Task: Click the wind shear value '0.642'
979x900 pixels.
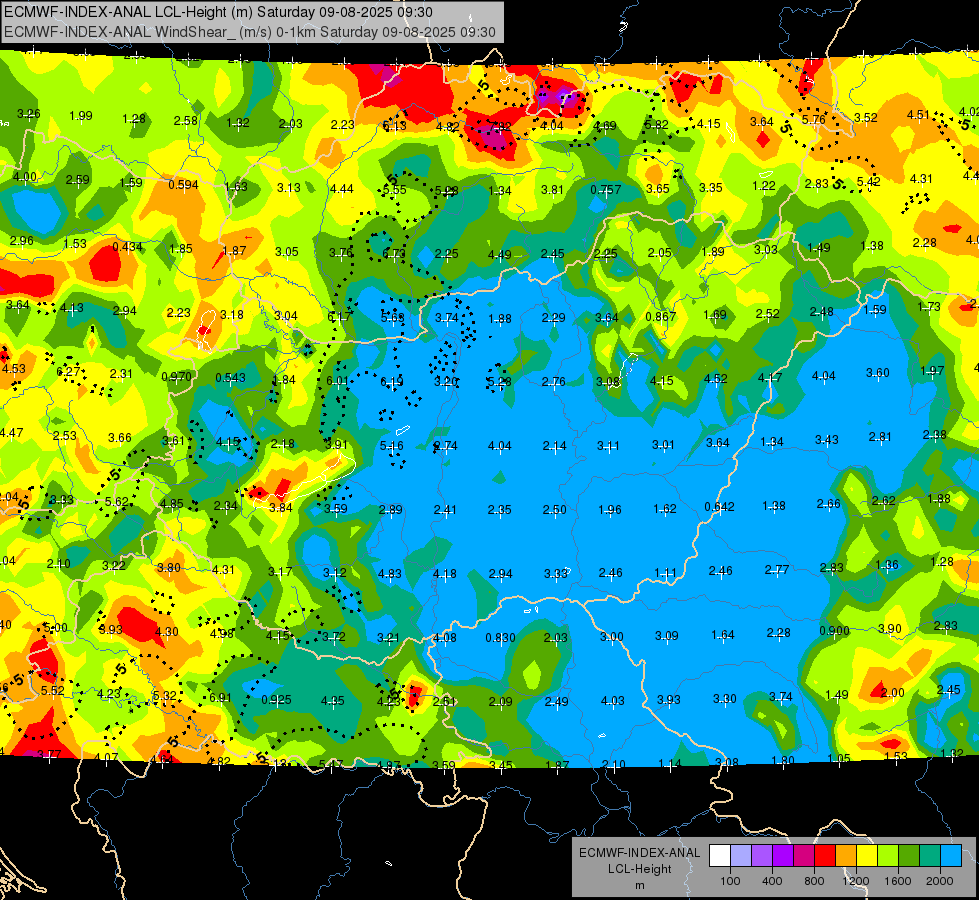Action: point(719,507)
